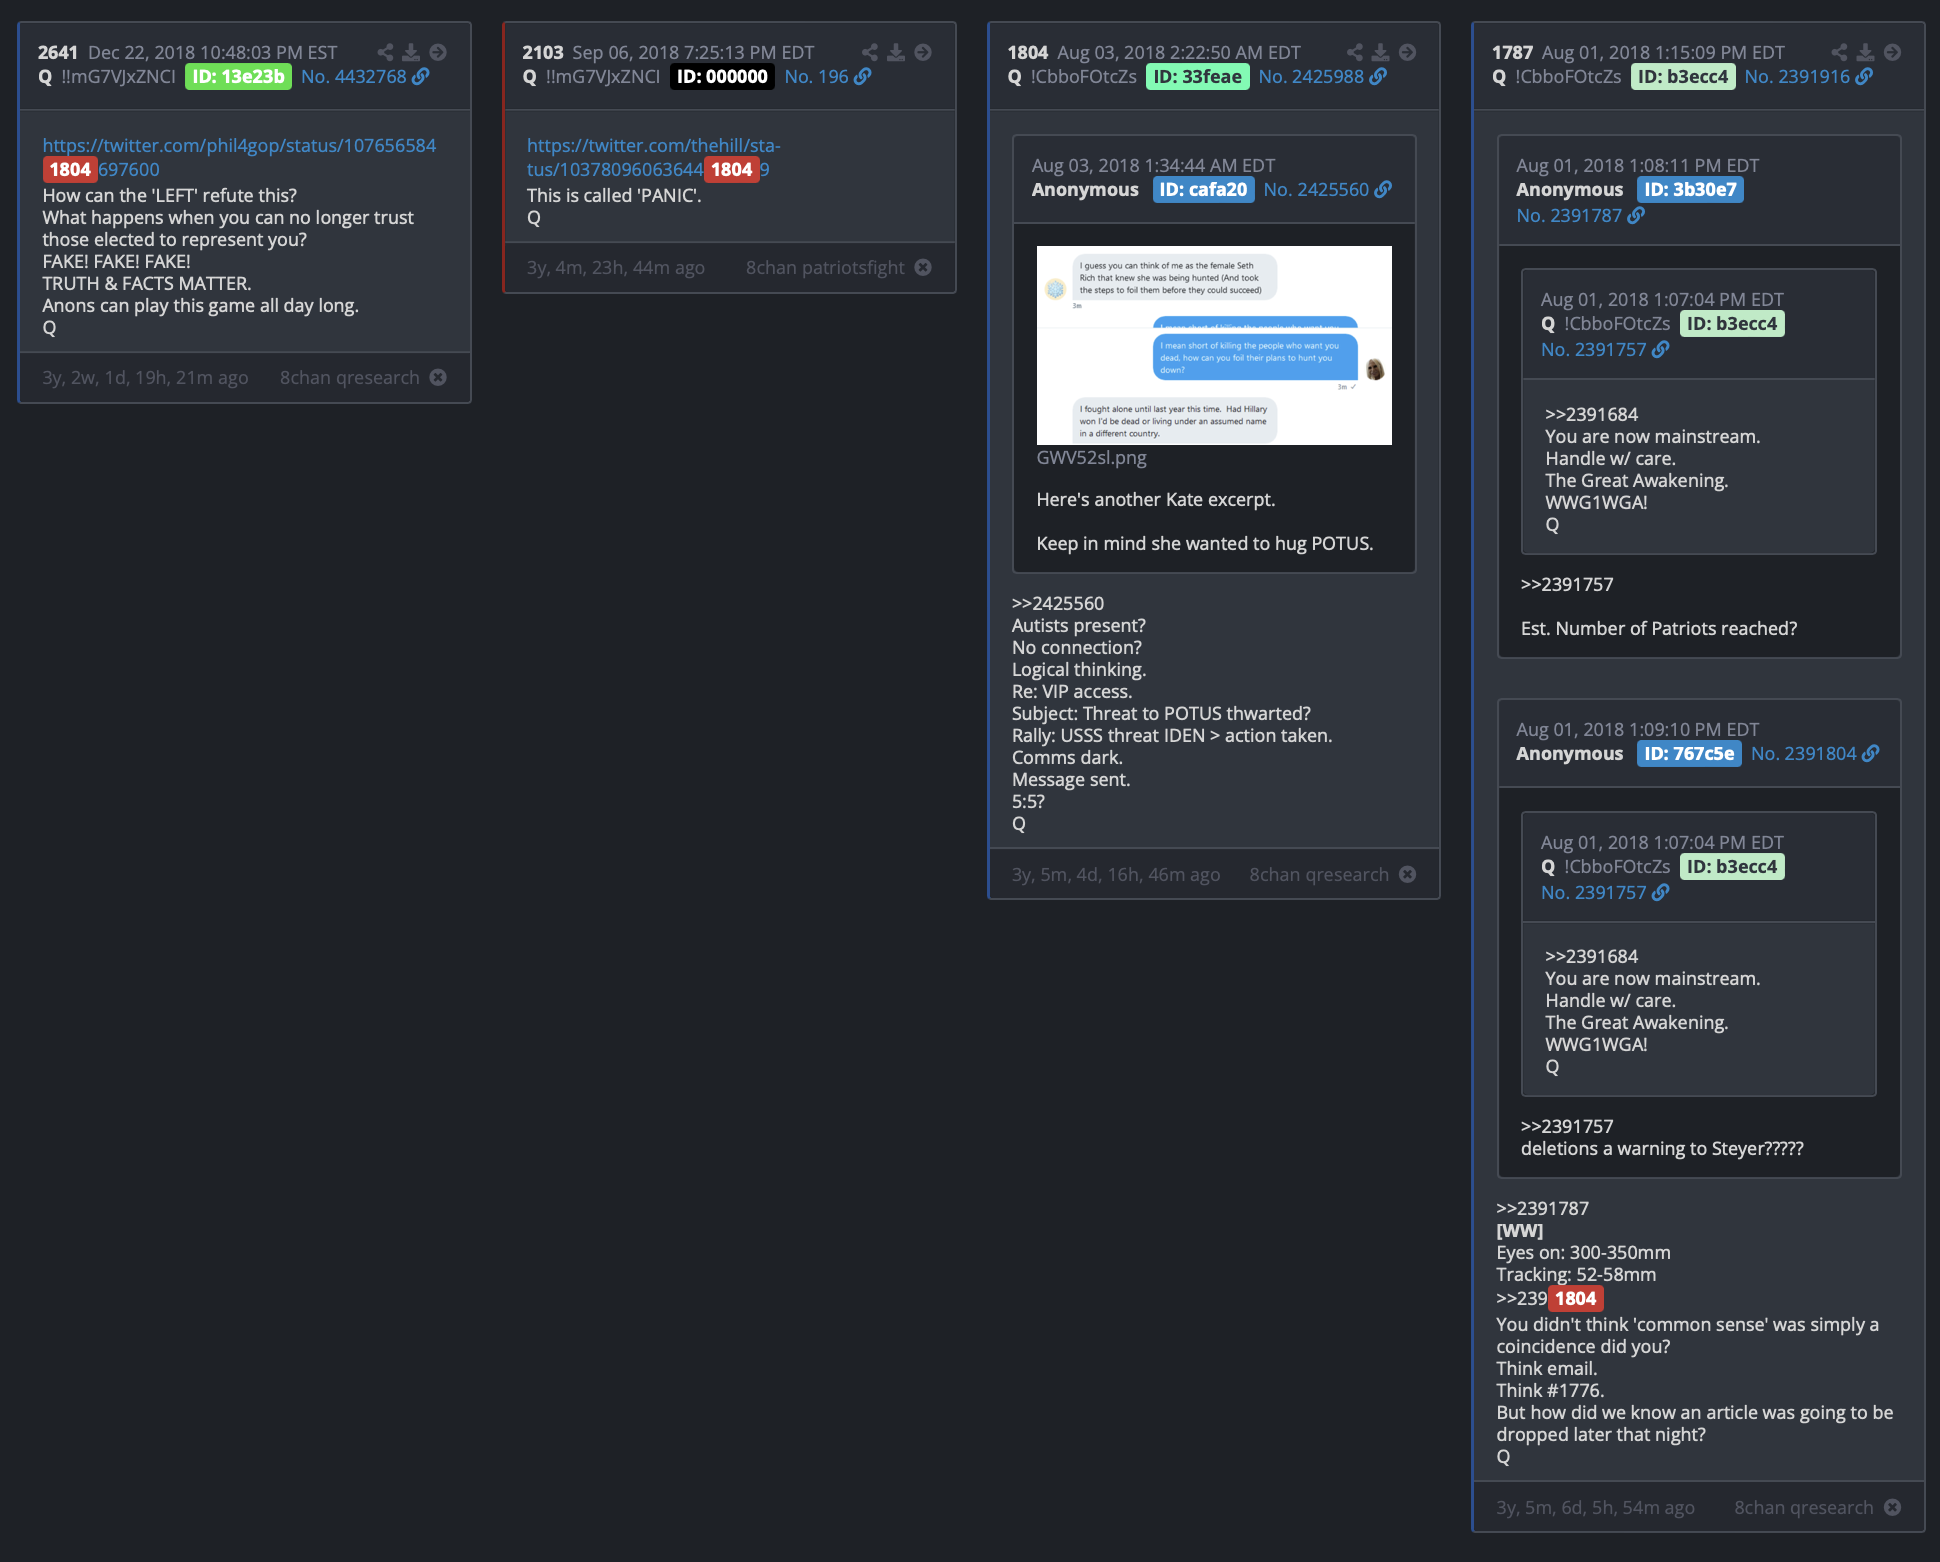Click 8chan qresearch label under post 1804
This screenshot has height=1562, width=1940.
coord(1319,874)
